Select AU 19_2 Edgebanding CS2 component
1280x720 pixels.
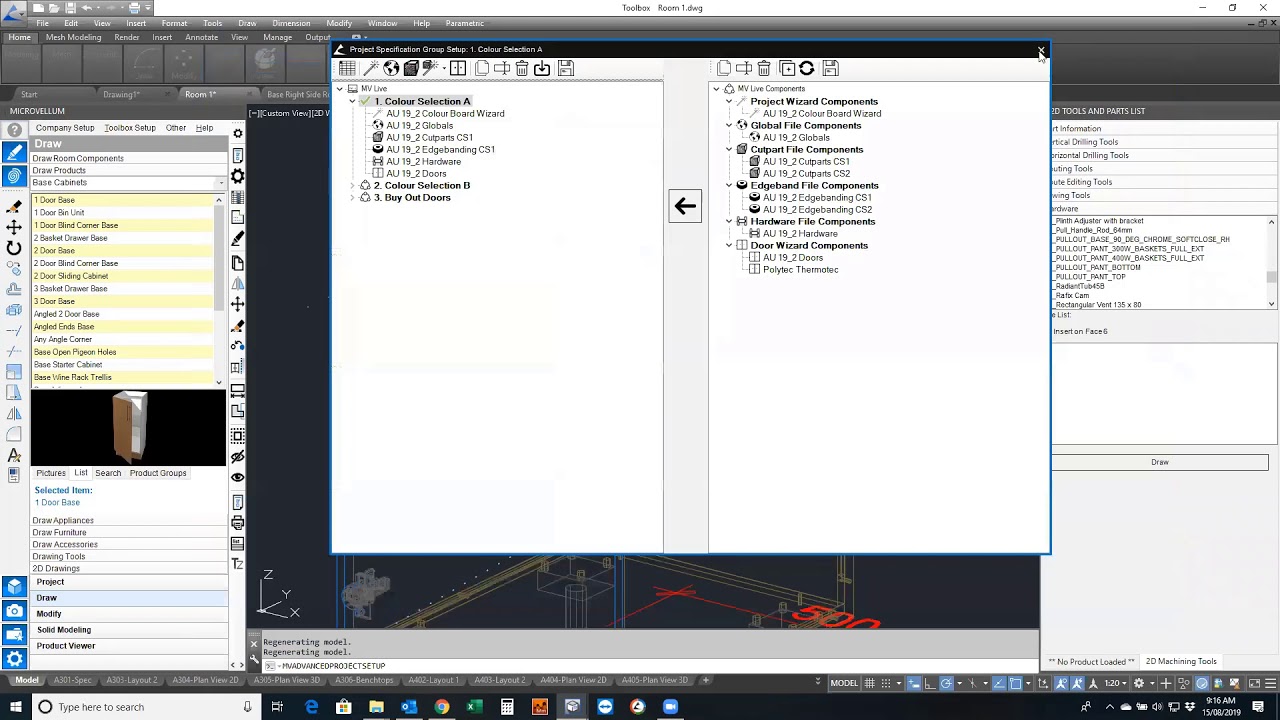coord(817,209)
